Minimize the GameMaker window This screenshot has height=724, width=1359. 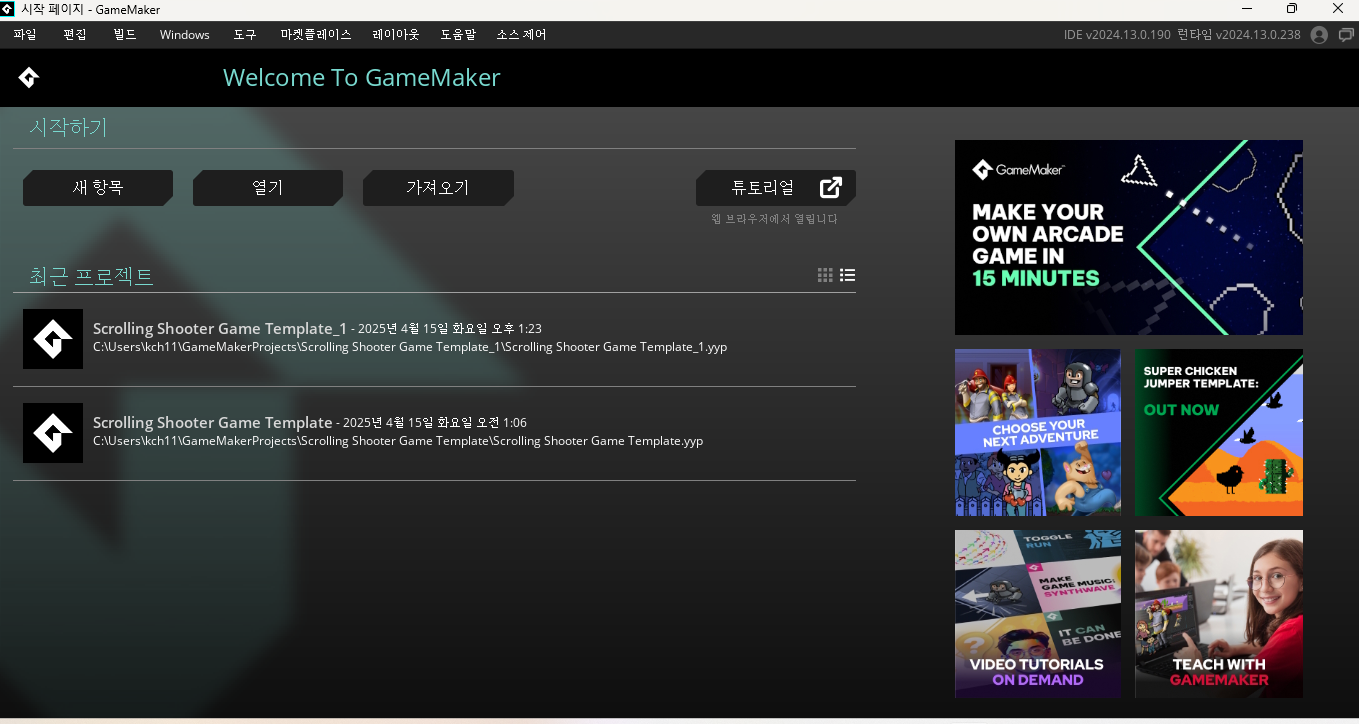pyautogui.click(x=1245, y=9)
